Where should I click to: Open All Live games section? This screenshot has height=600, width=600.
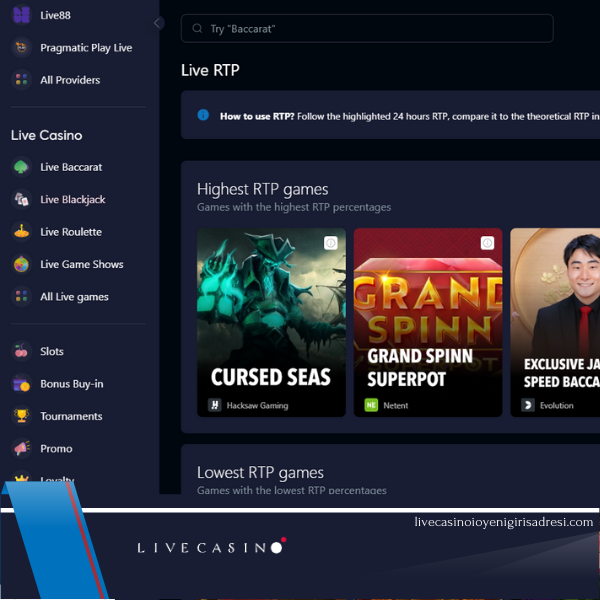[75, 297]
